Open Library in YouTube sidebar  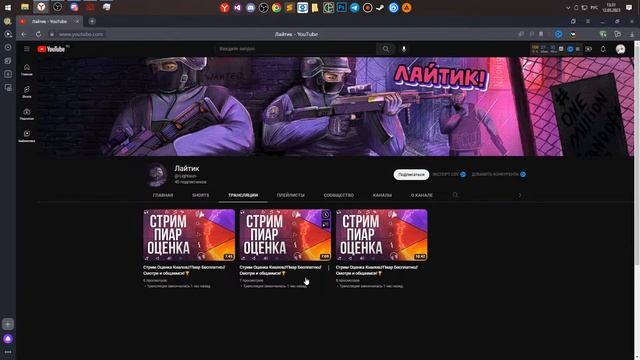[x=27, y=136]
